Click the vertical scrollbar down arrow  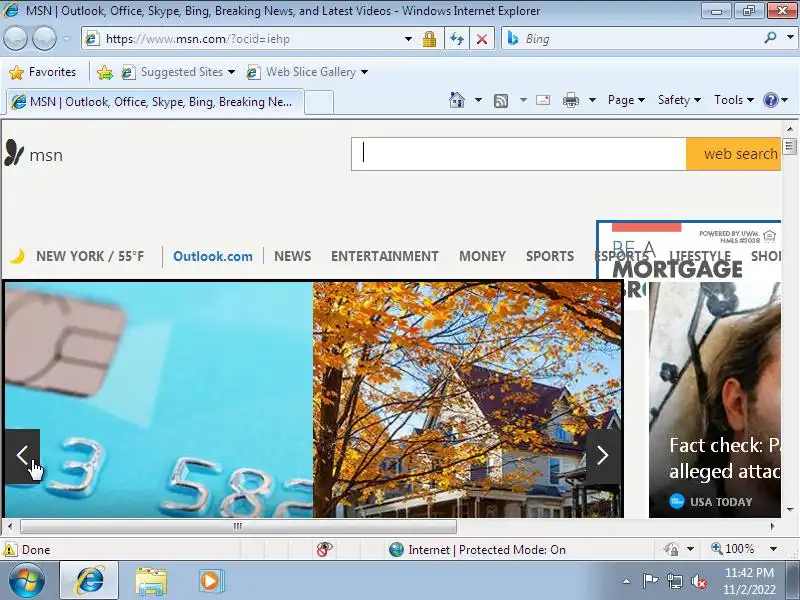tap(790, 510)
